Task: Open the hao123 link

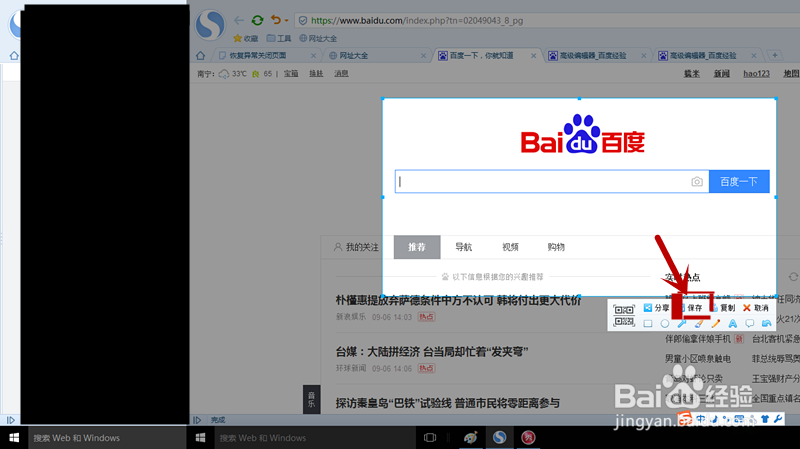Action: pos(756,73)
